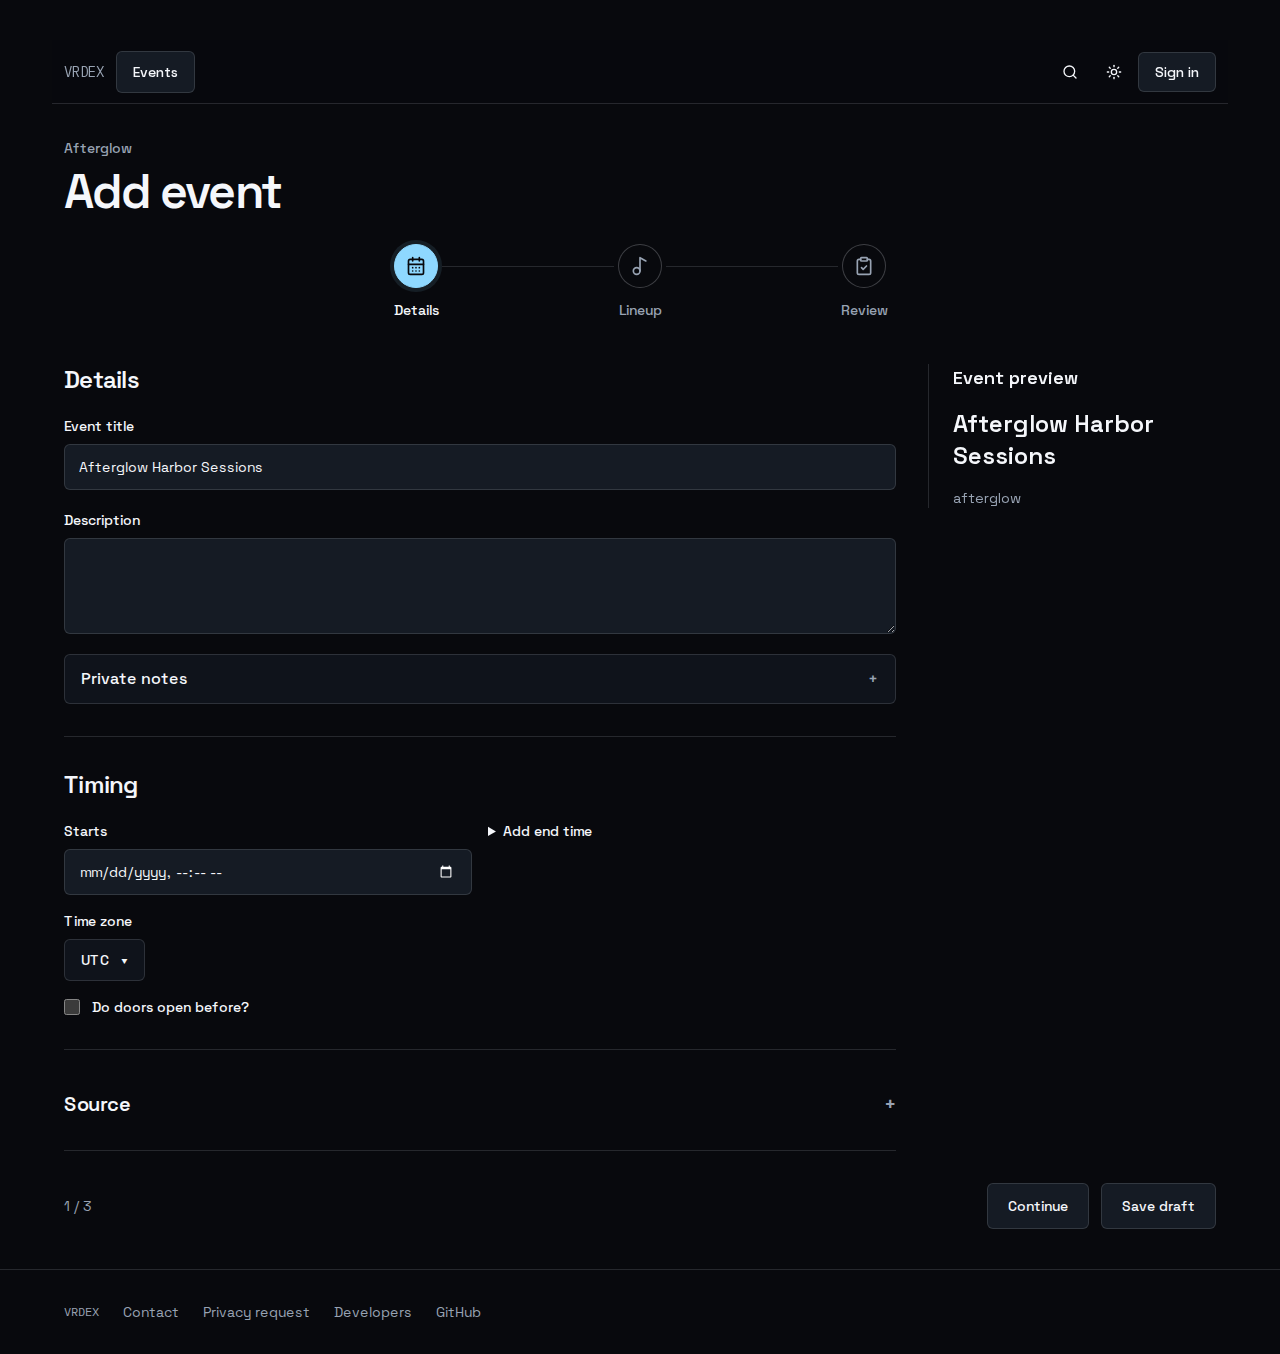Go to the Lineup music note step
The width and height of the screenshot is (1280, 1354).
click(640, 266)
